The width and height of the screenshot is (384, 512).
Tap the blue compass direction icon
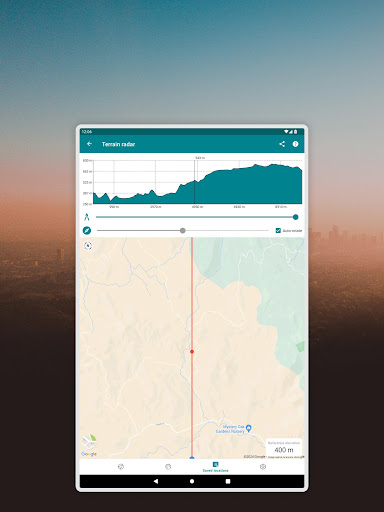[87, 230]
